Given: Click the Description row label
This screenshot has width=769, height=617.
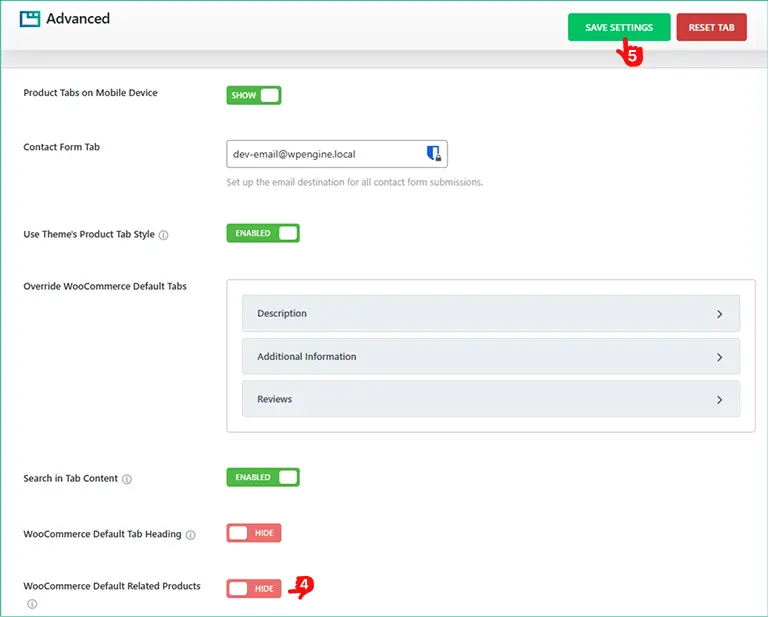Looking at the screenshot, I should point(282,313).
